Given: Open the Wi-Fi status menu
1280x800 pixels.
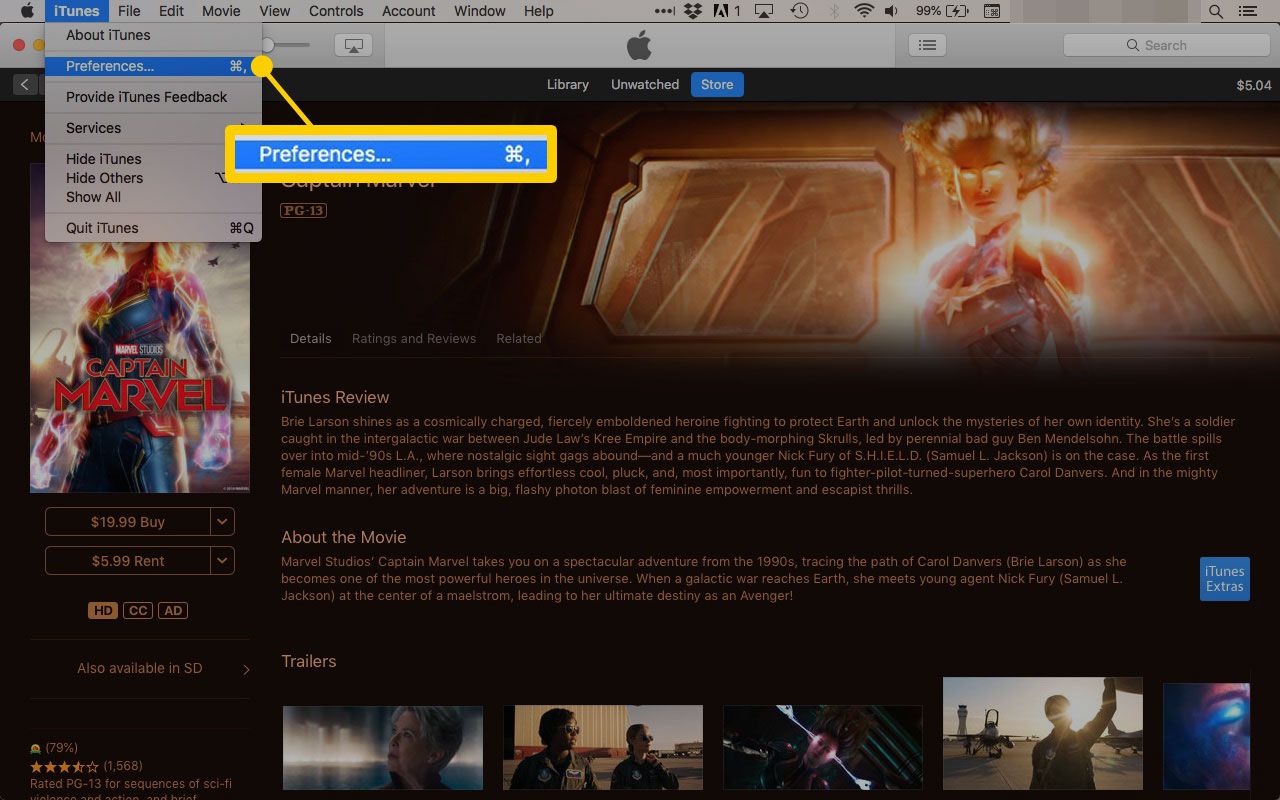Looking at the screenshot, I should point(864,11).
